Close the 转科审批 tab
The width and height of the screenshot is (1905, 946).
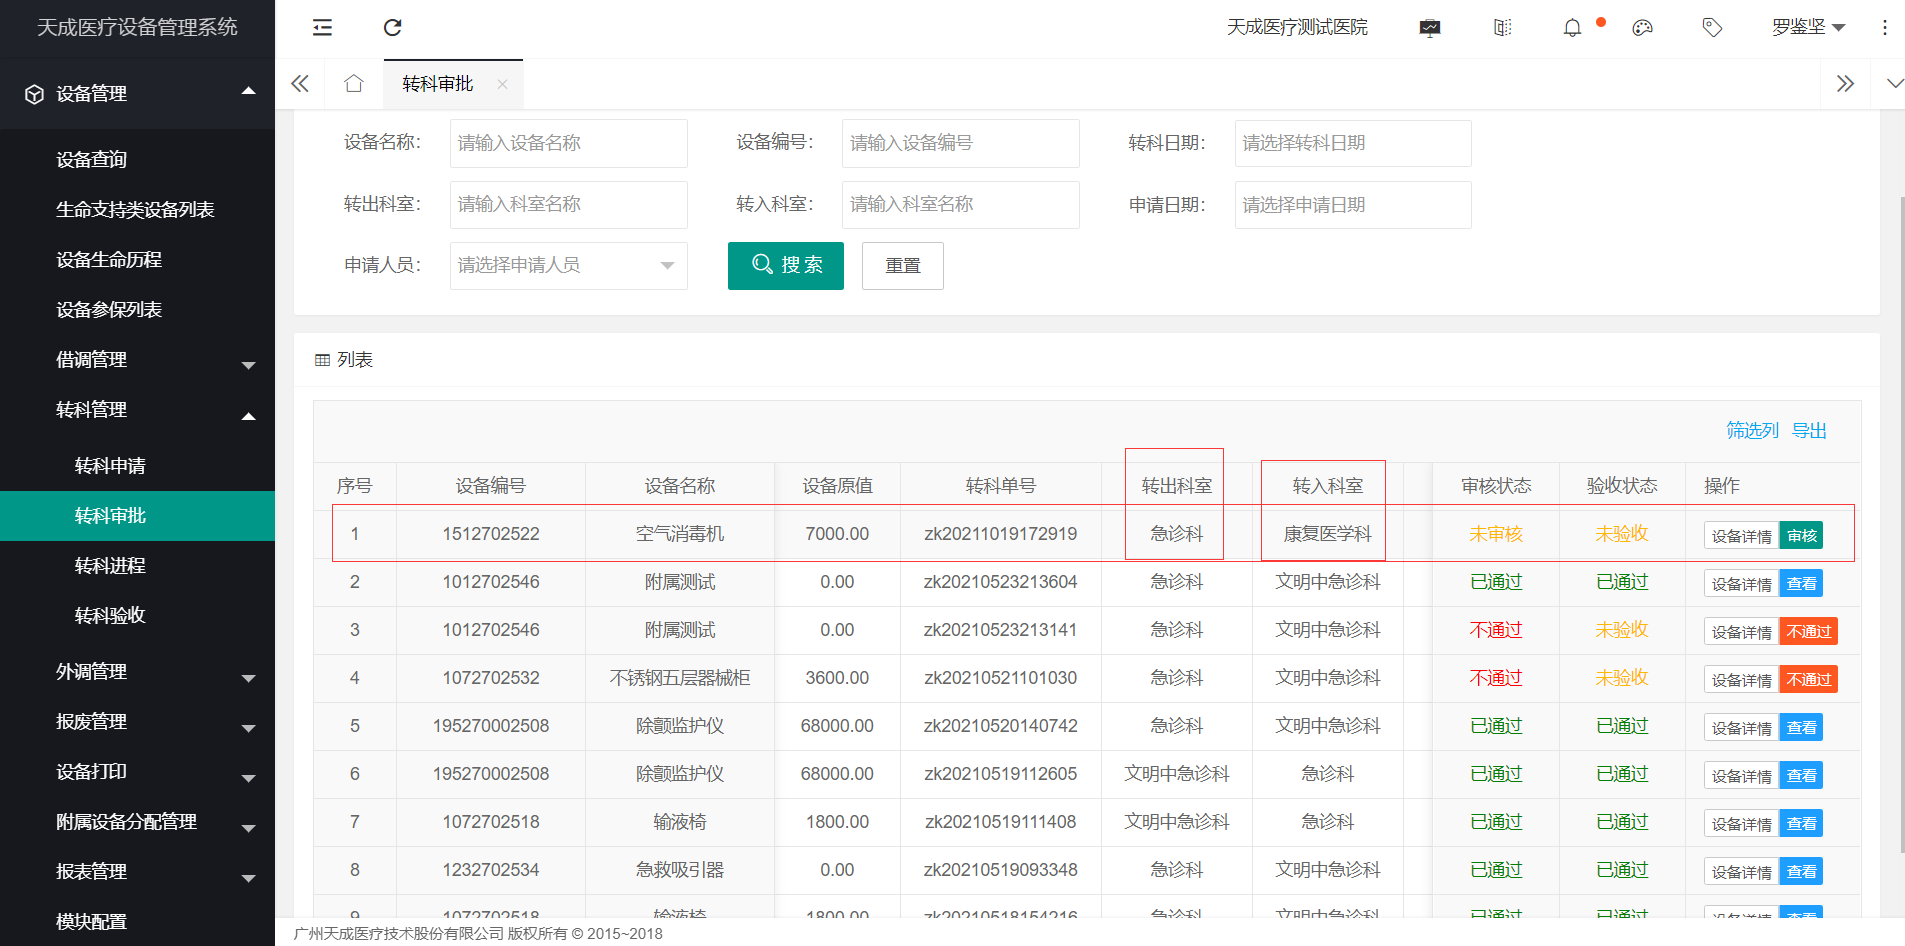click(502, 85)
